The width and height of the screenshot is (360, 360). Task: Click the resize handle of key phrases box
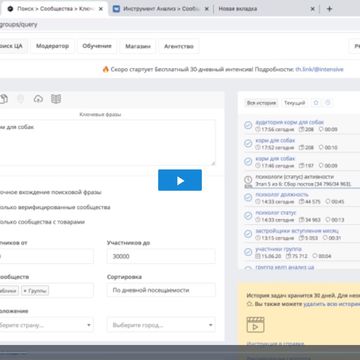[213, 163]
